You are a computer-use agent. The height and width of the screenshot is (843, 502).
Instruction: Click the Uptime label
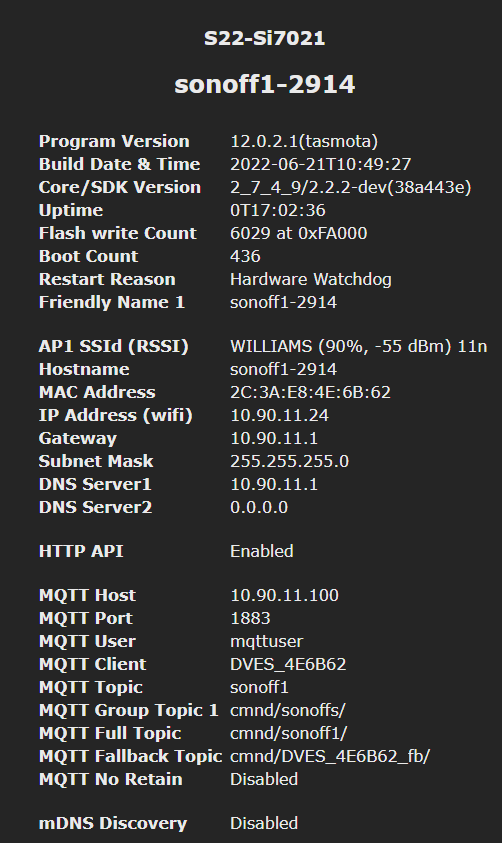71,211
